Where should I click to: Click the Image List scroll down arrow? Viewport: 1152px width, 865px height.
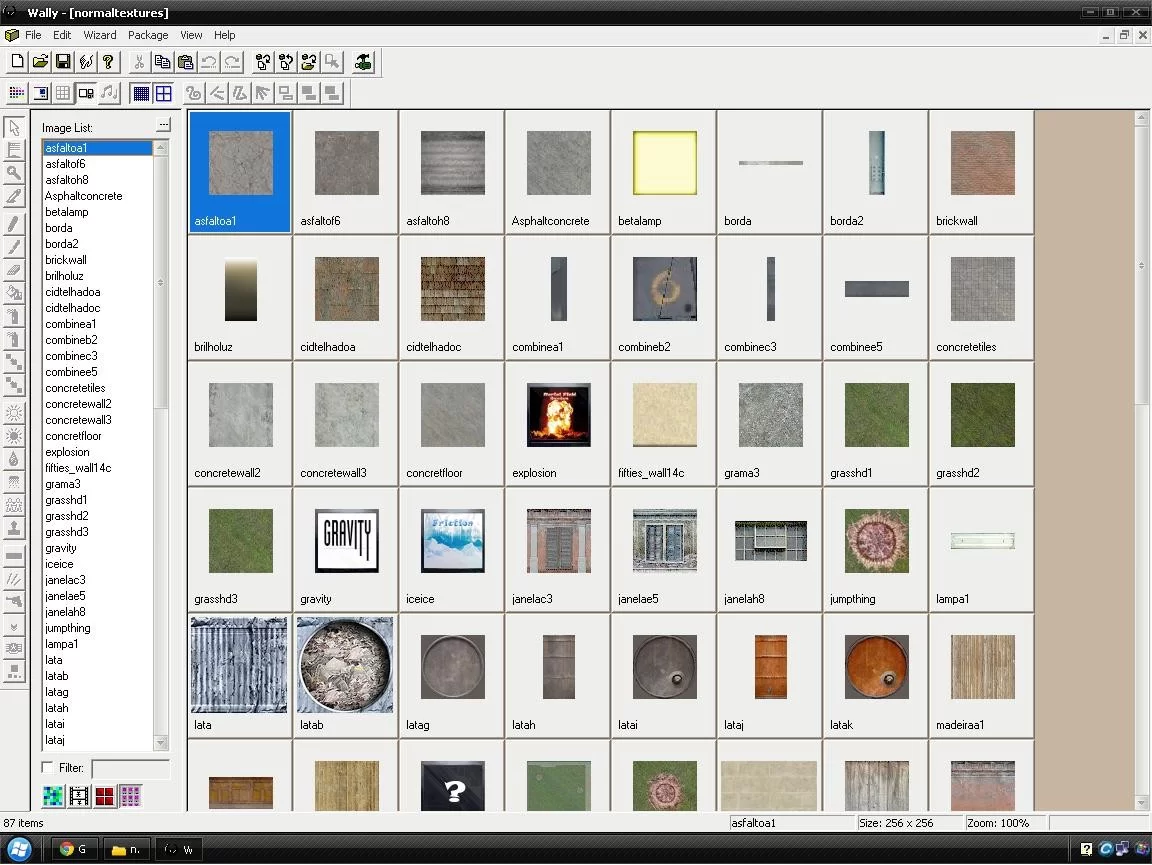(x=161, y=743)
